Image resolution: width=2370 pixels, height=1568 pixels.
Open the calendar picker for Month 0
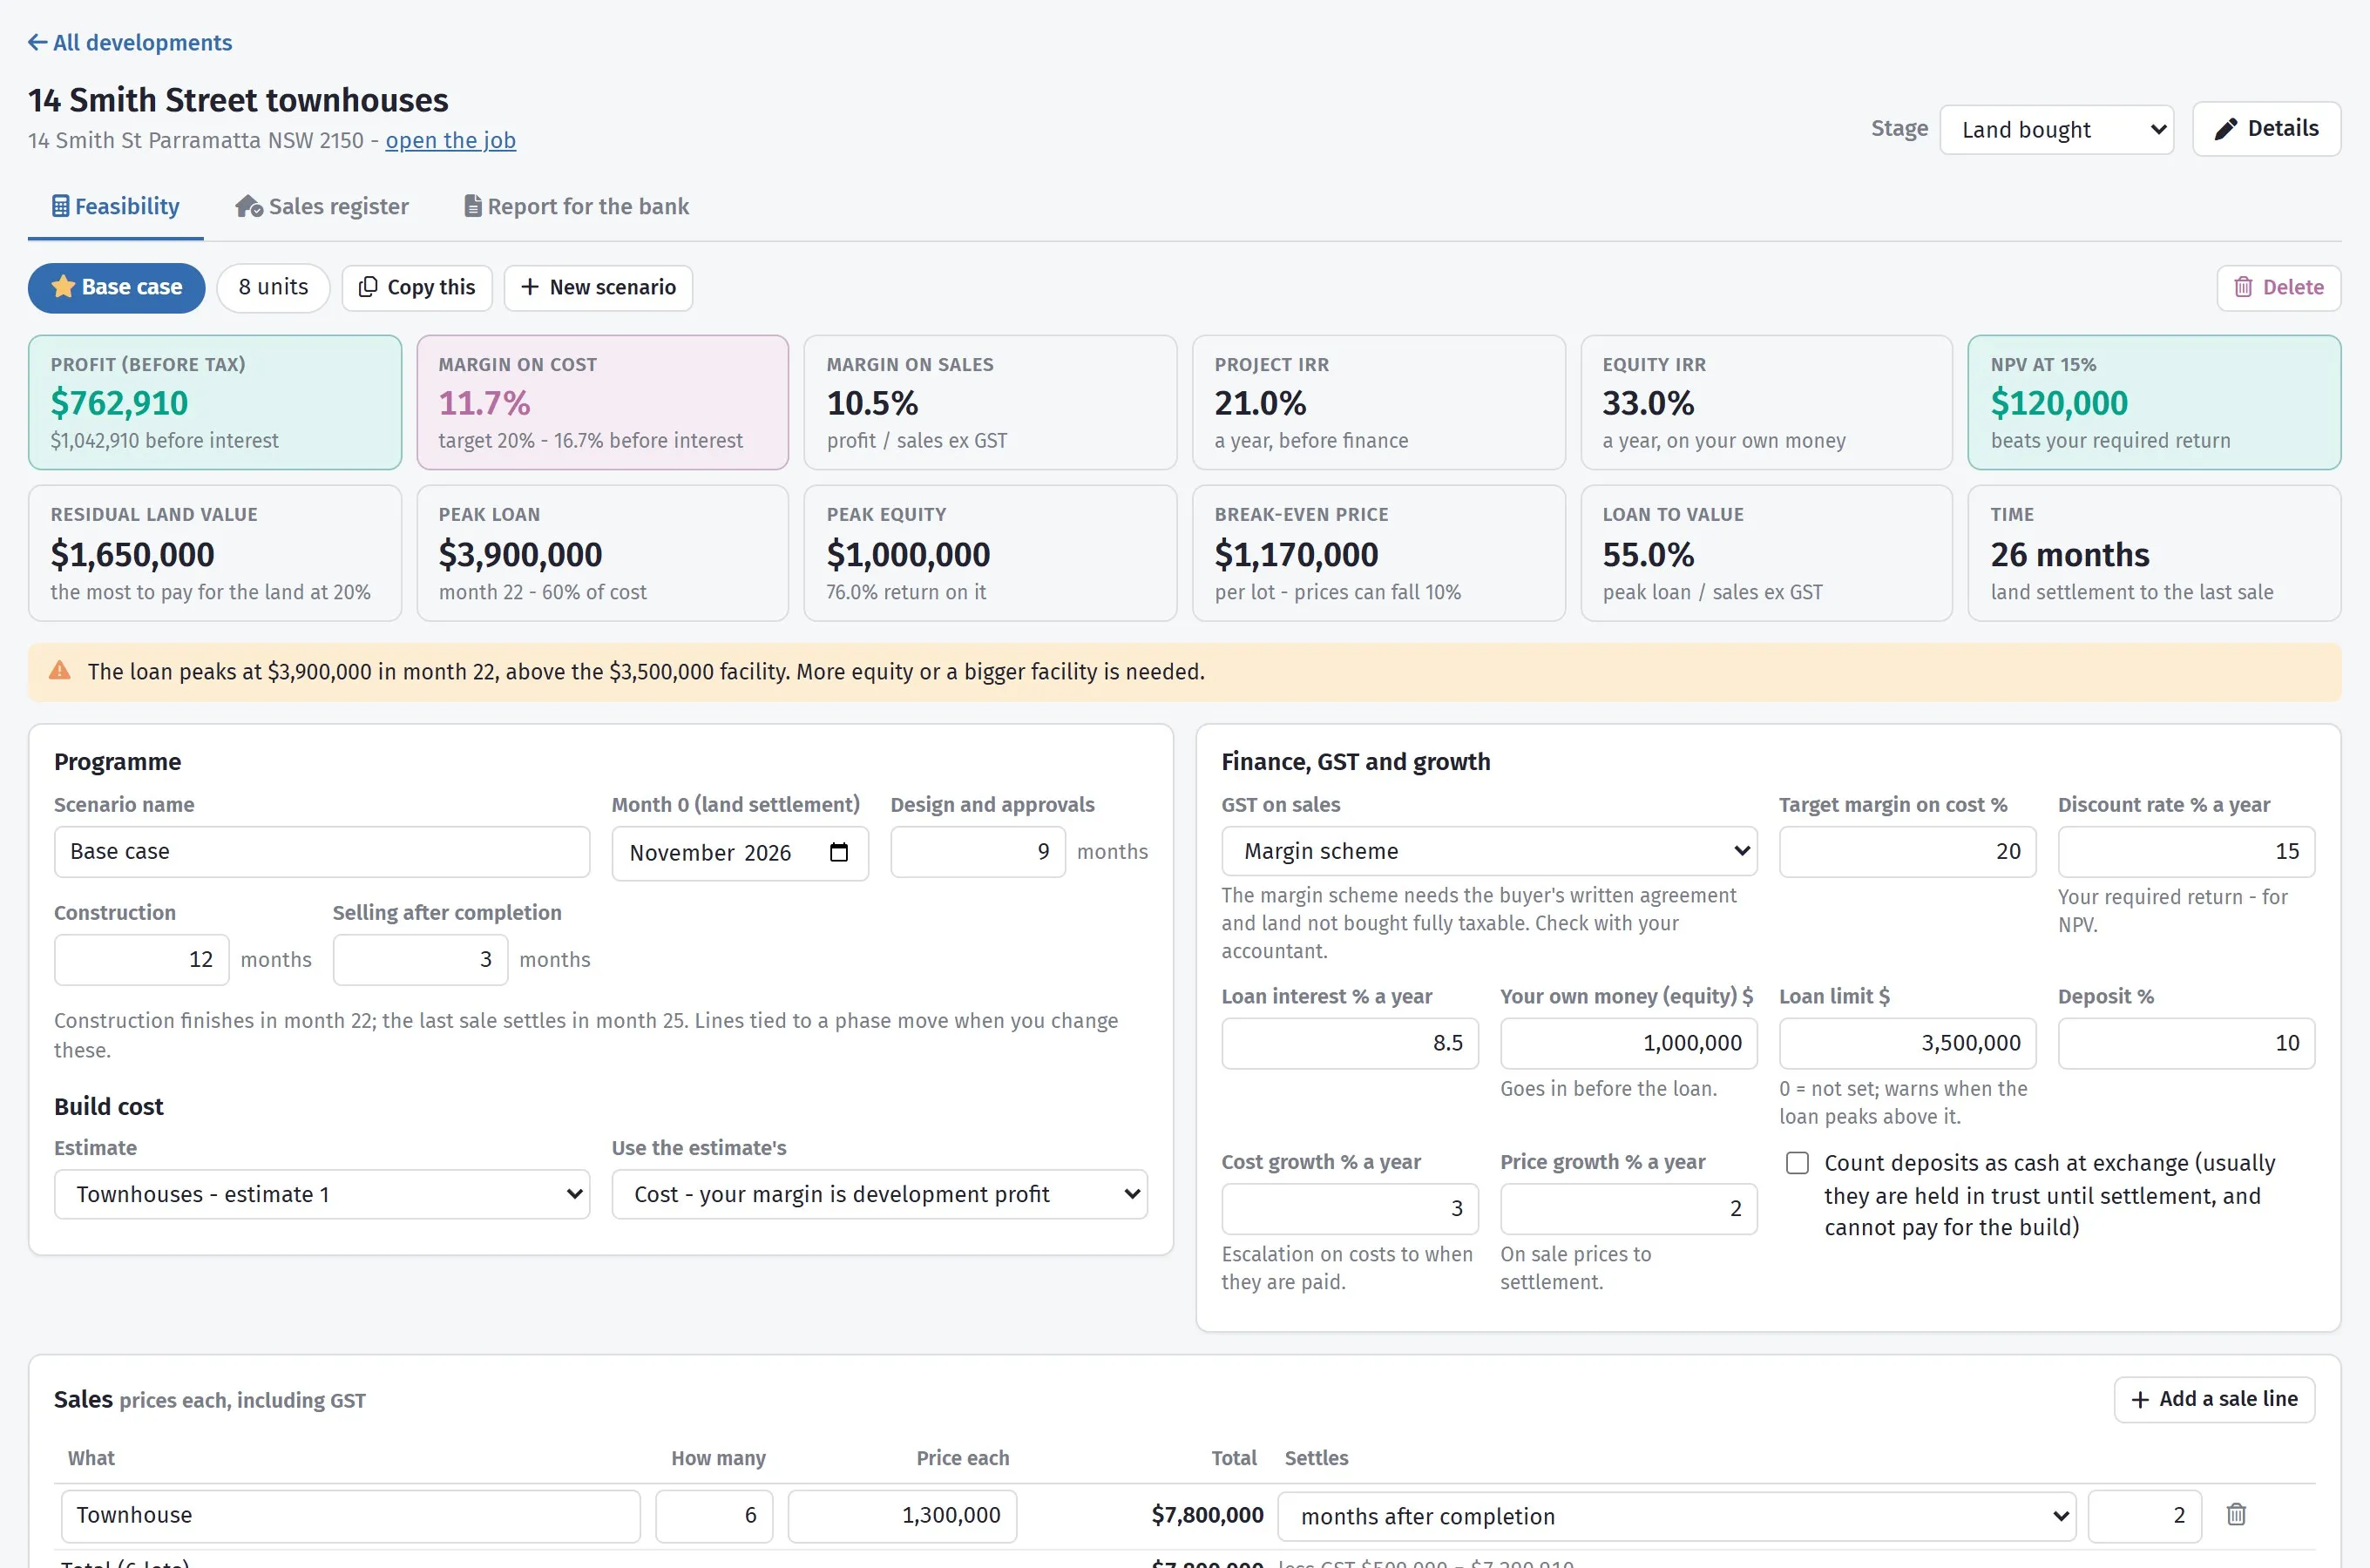pyautogui.click(x=839, y=852)
